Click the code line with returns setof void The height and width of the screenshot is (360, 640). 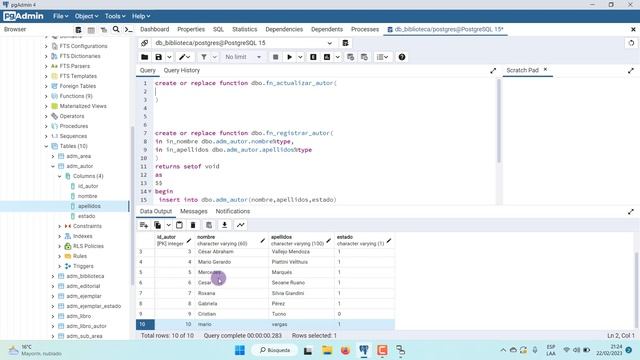coord(187,167)
